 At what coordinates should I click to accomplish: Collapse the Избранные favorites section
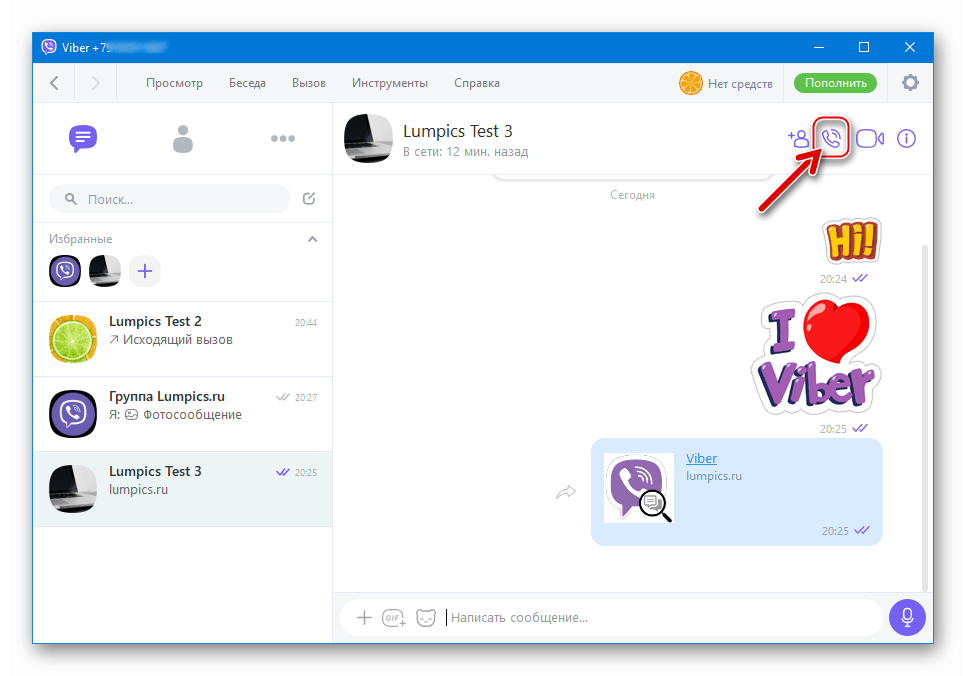(312, 239)
